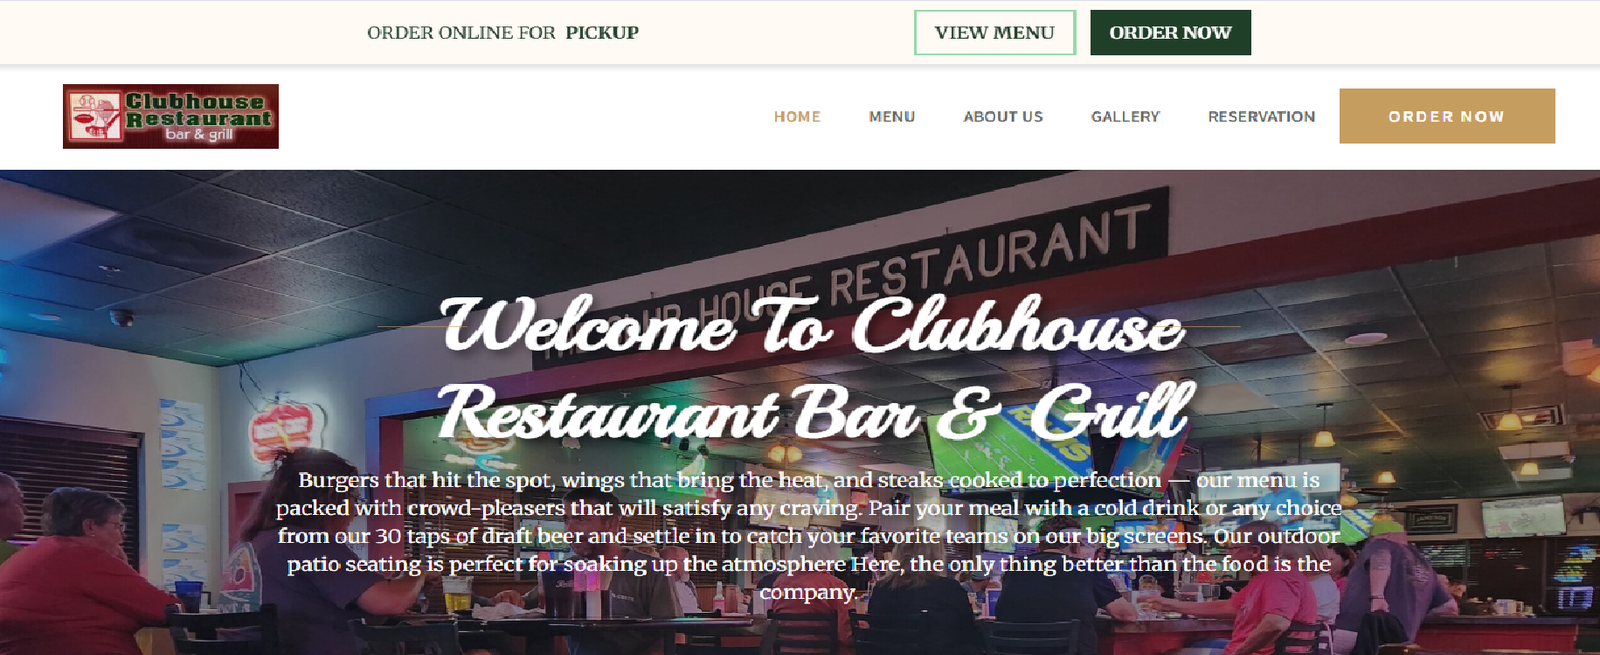Click the bold PICKUP word in banner
The width and height of the screenshot is (1600, 655).
pos(602,33)
